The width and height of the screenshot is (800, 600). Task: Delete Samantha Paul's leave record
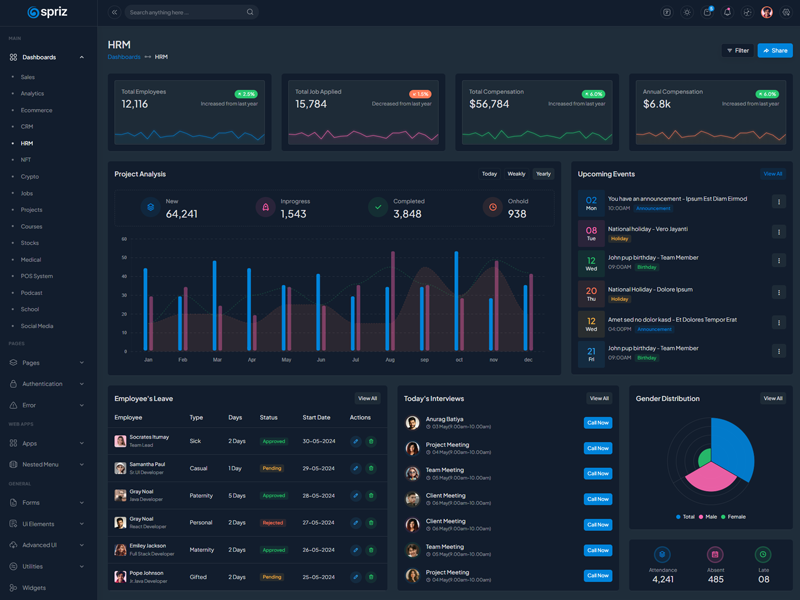pos(371,468)
